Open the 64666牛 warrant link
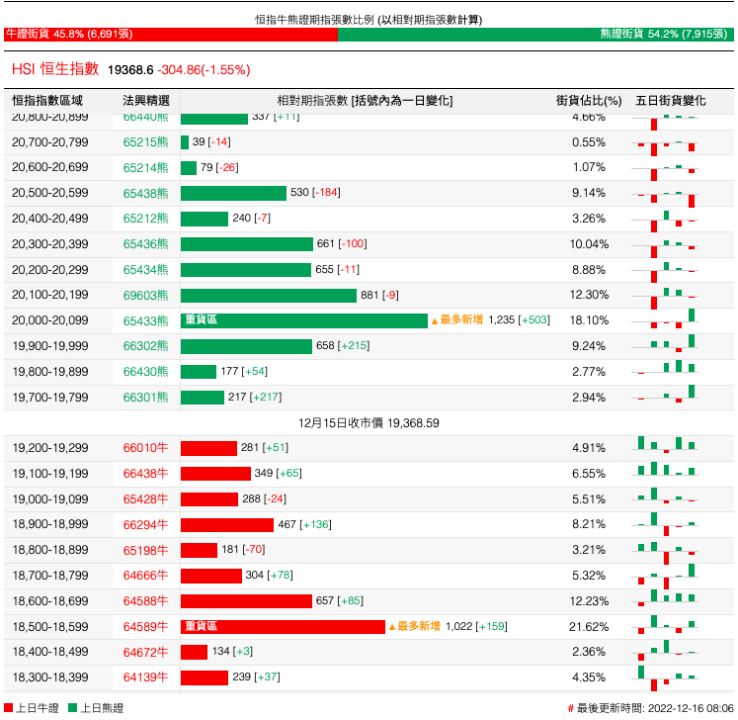Screen dimensions: 738x720 (x=145, y=576)
